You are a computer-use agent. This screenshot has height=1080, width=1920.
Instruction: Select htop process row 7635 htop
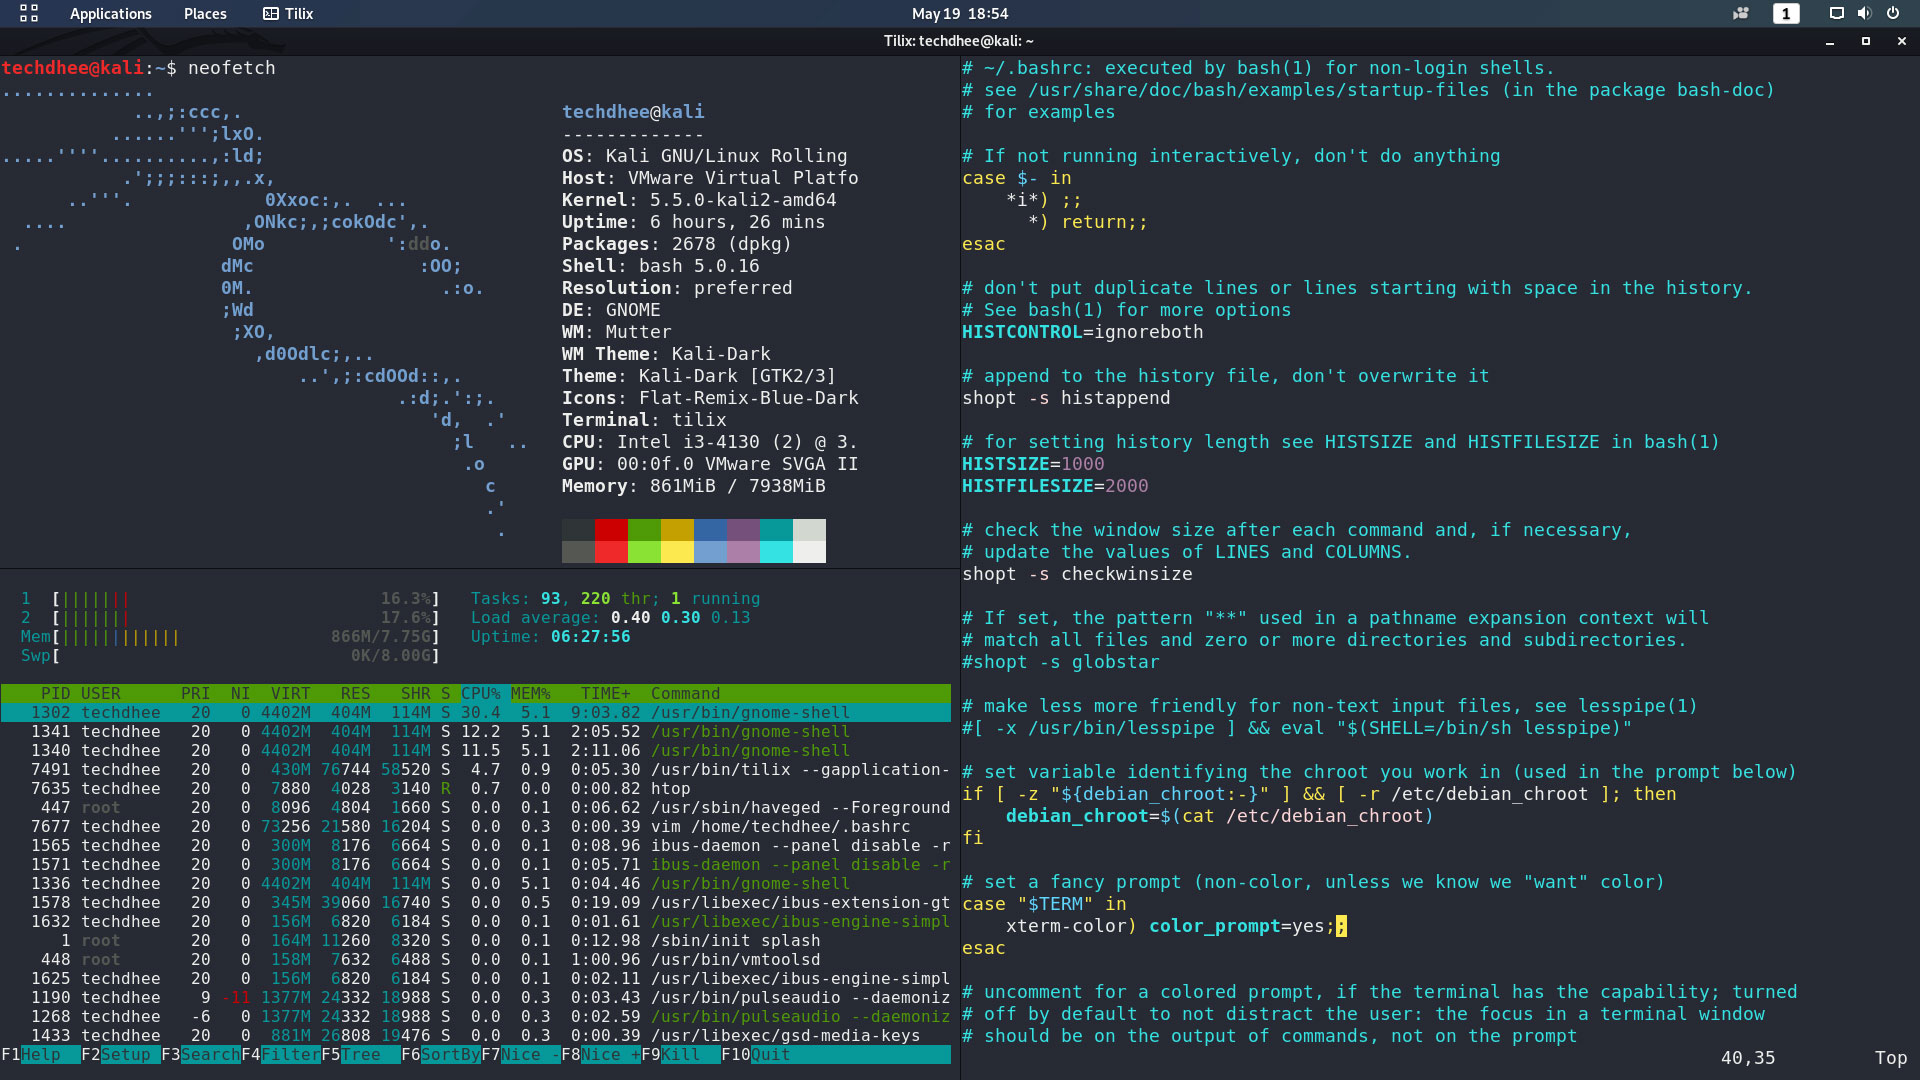click(476, 789)
